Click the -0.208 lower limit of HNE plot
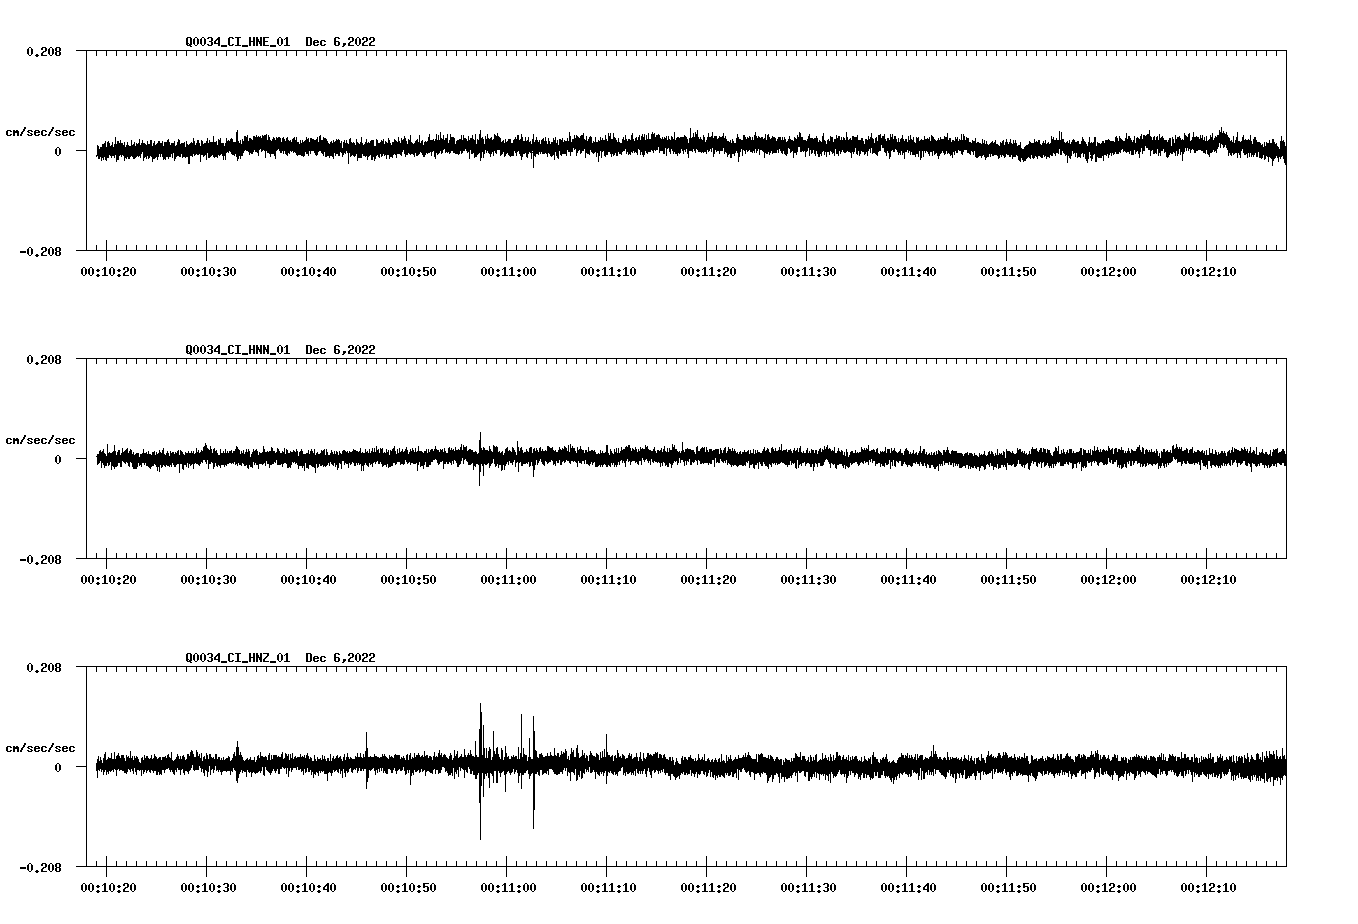This screenshot has width=1358, height=924. [x=40, y=251]
